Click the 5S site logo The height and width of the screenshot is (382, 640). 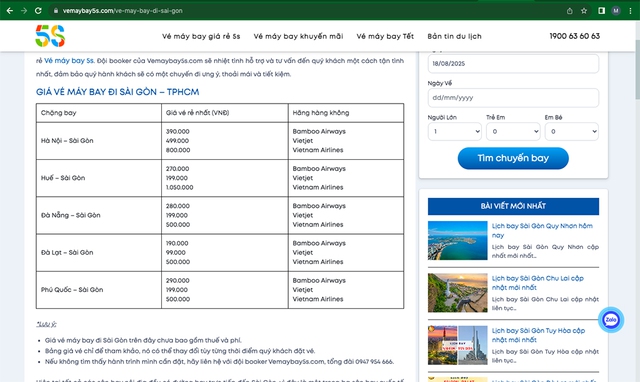[50, 36]
